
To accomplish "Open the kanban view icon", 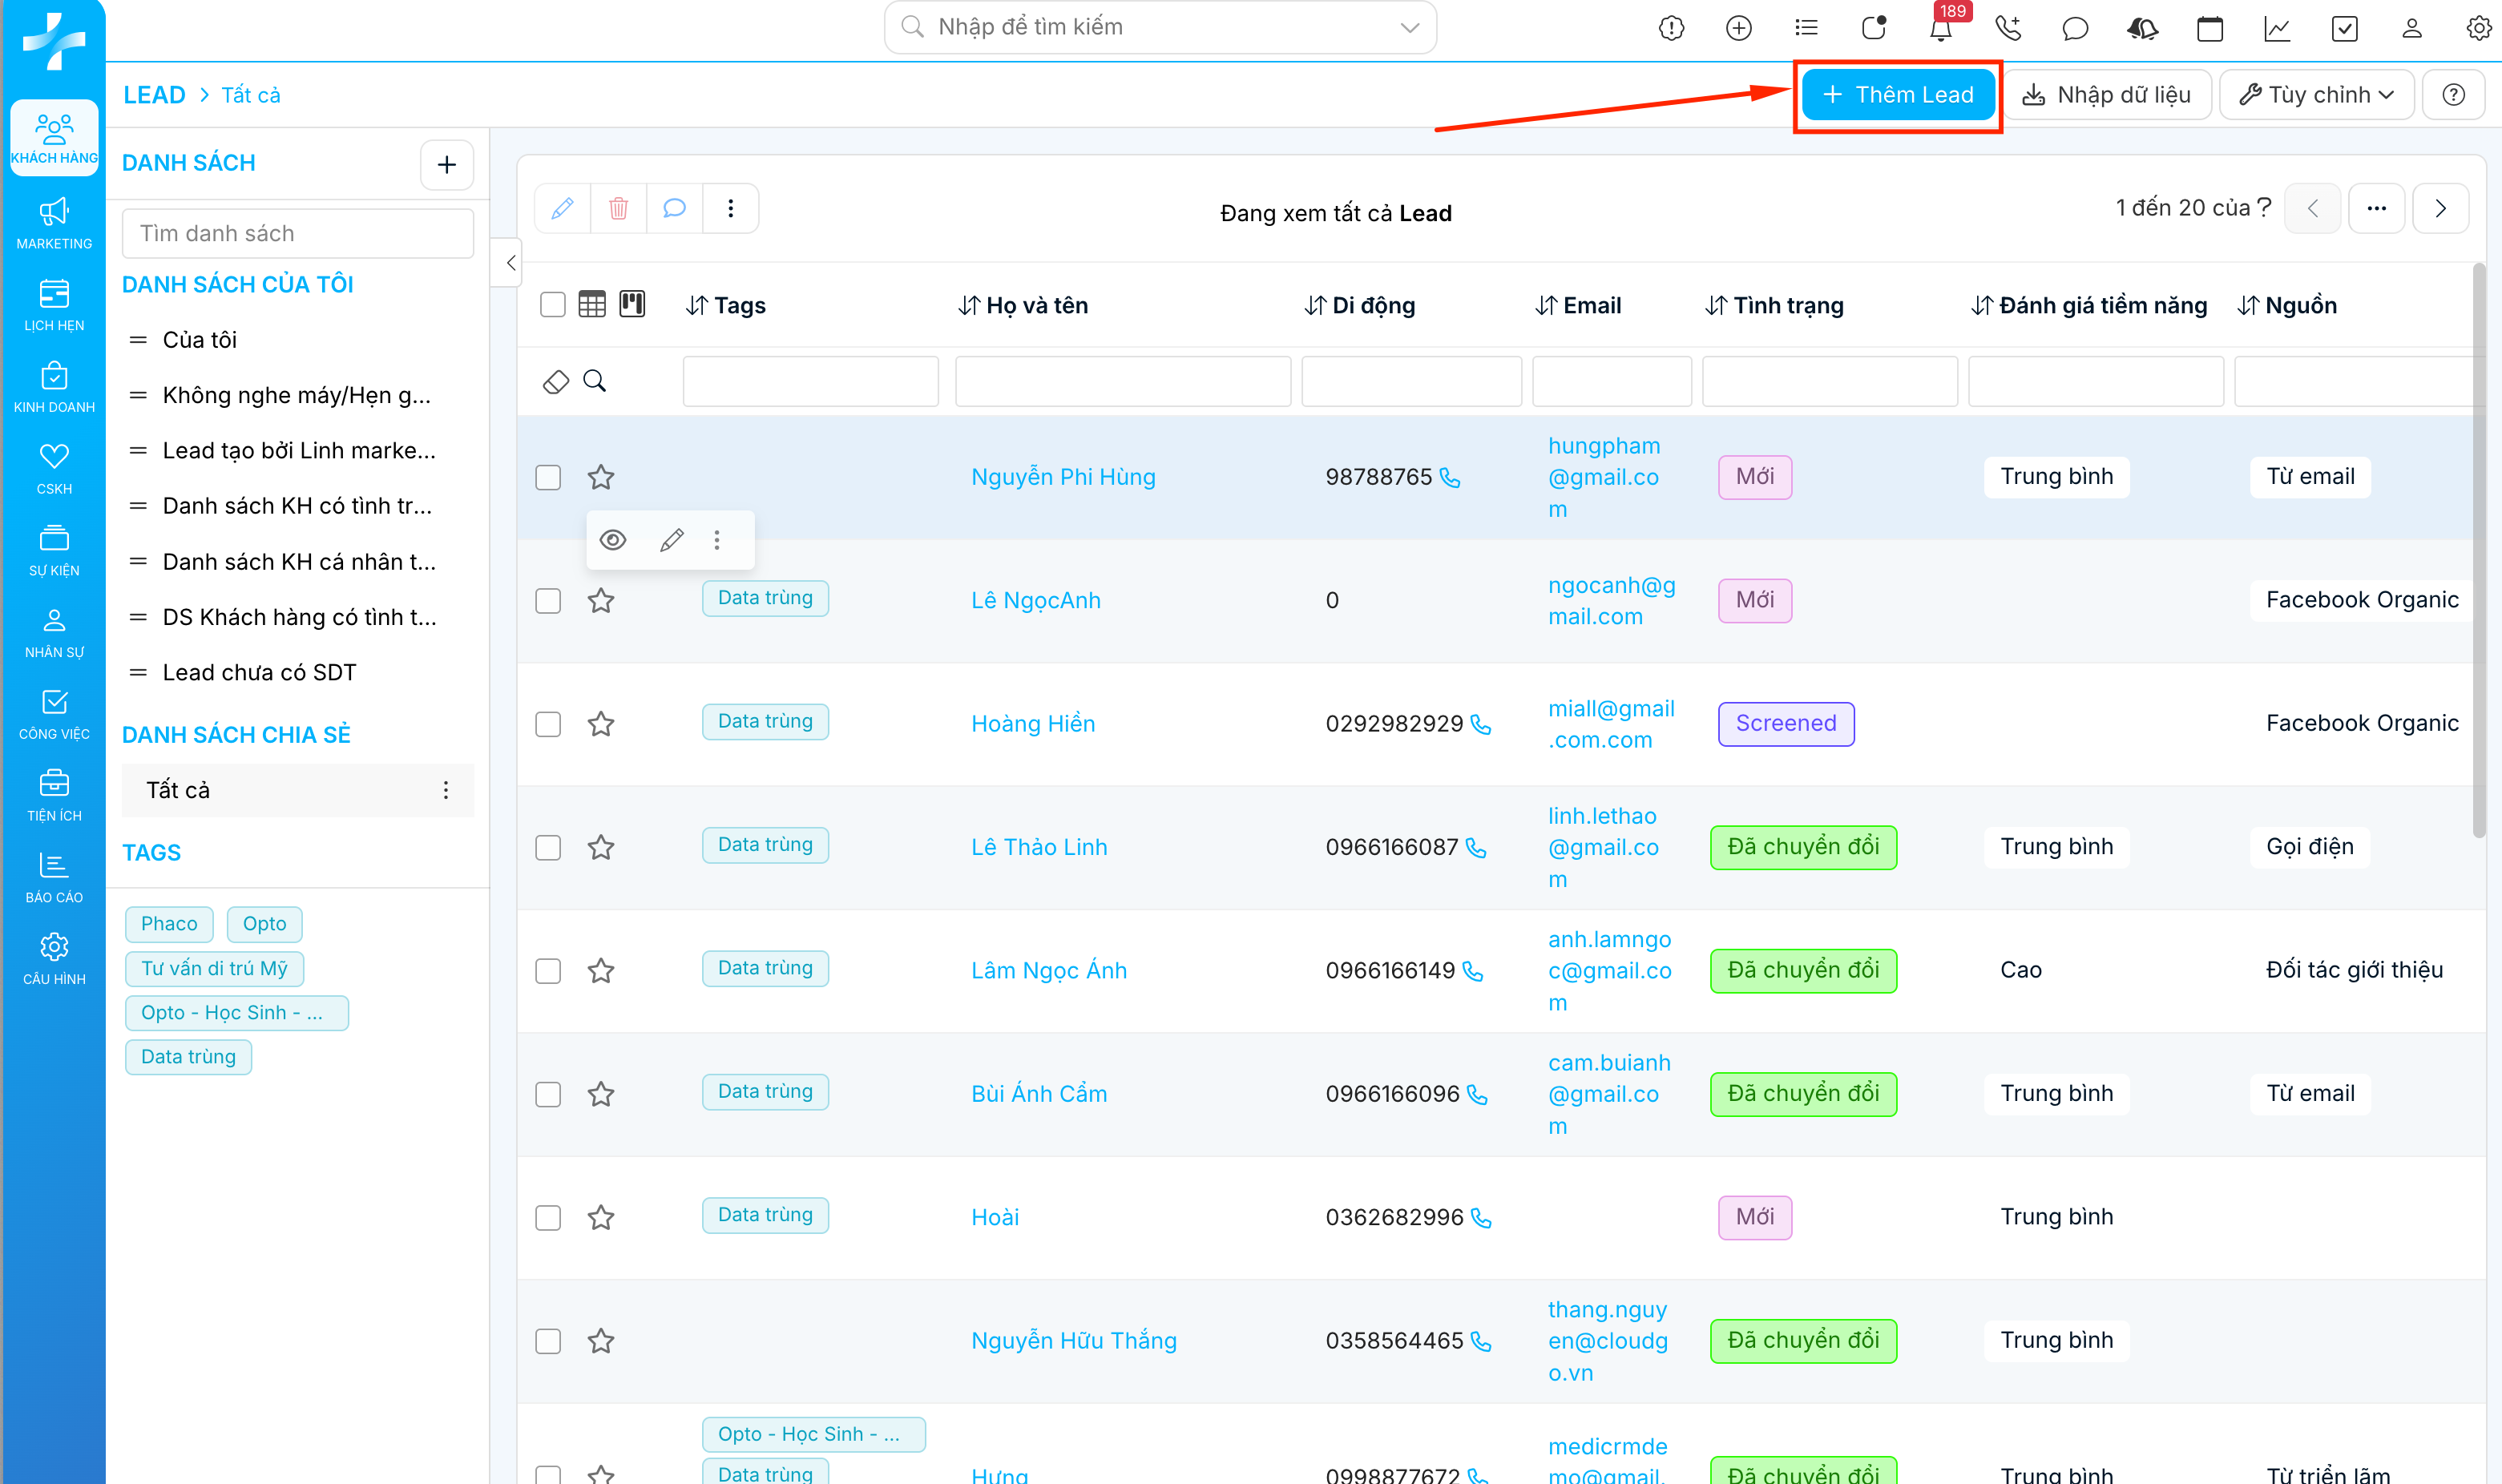I will tap(632, 304).
